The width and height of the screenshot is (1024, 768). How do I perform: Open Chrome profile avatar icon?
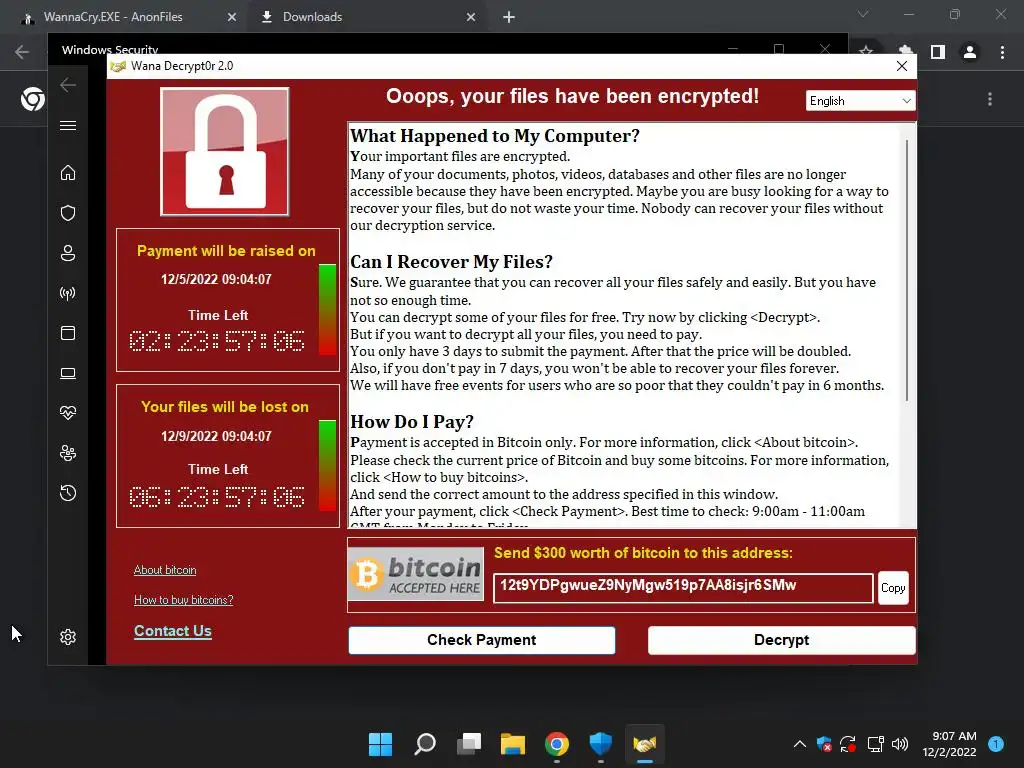pos(970,52)
